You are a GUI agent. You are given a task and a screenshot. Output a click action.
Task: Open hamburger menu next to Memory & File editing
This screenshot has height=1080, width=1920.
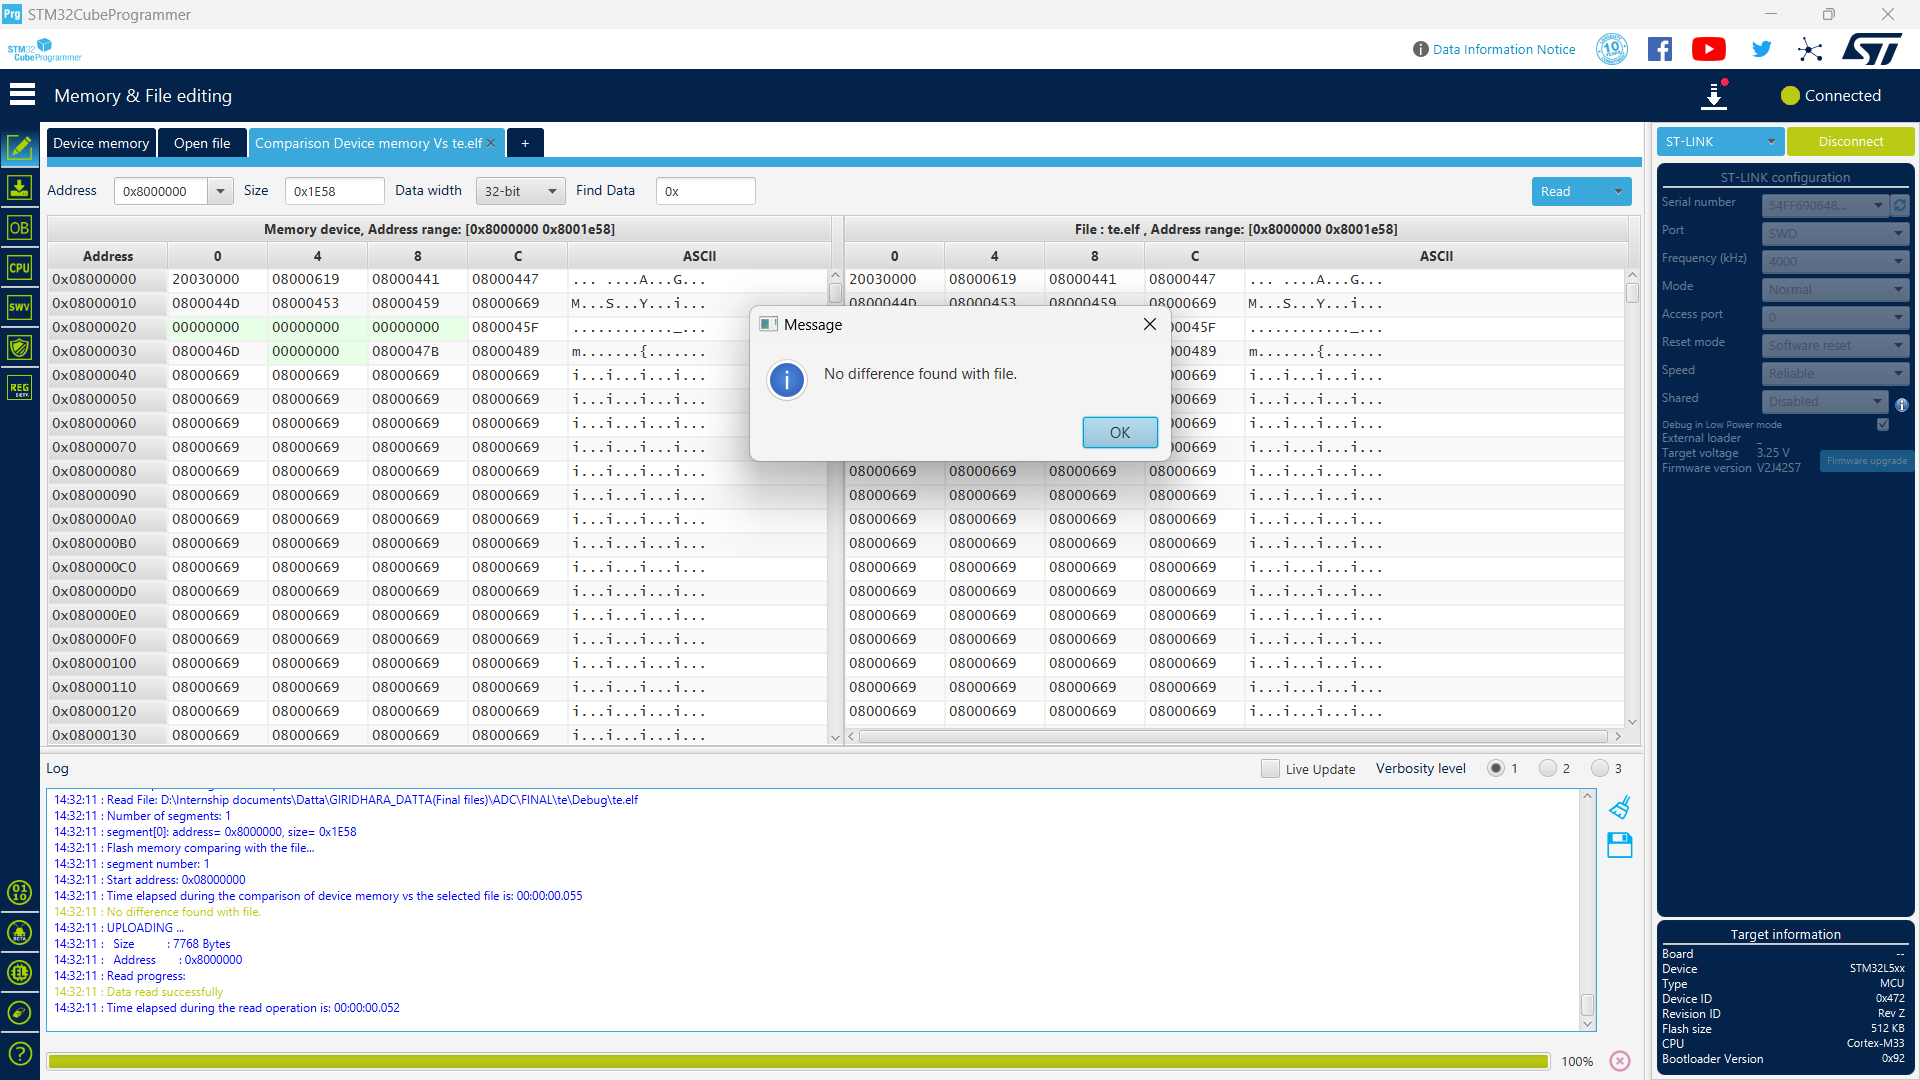pos(22,95)
